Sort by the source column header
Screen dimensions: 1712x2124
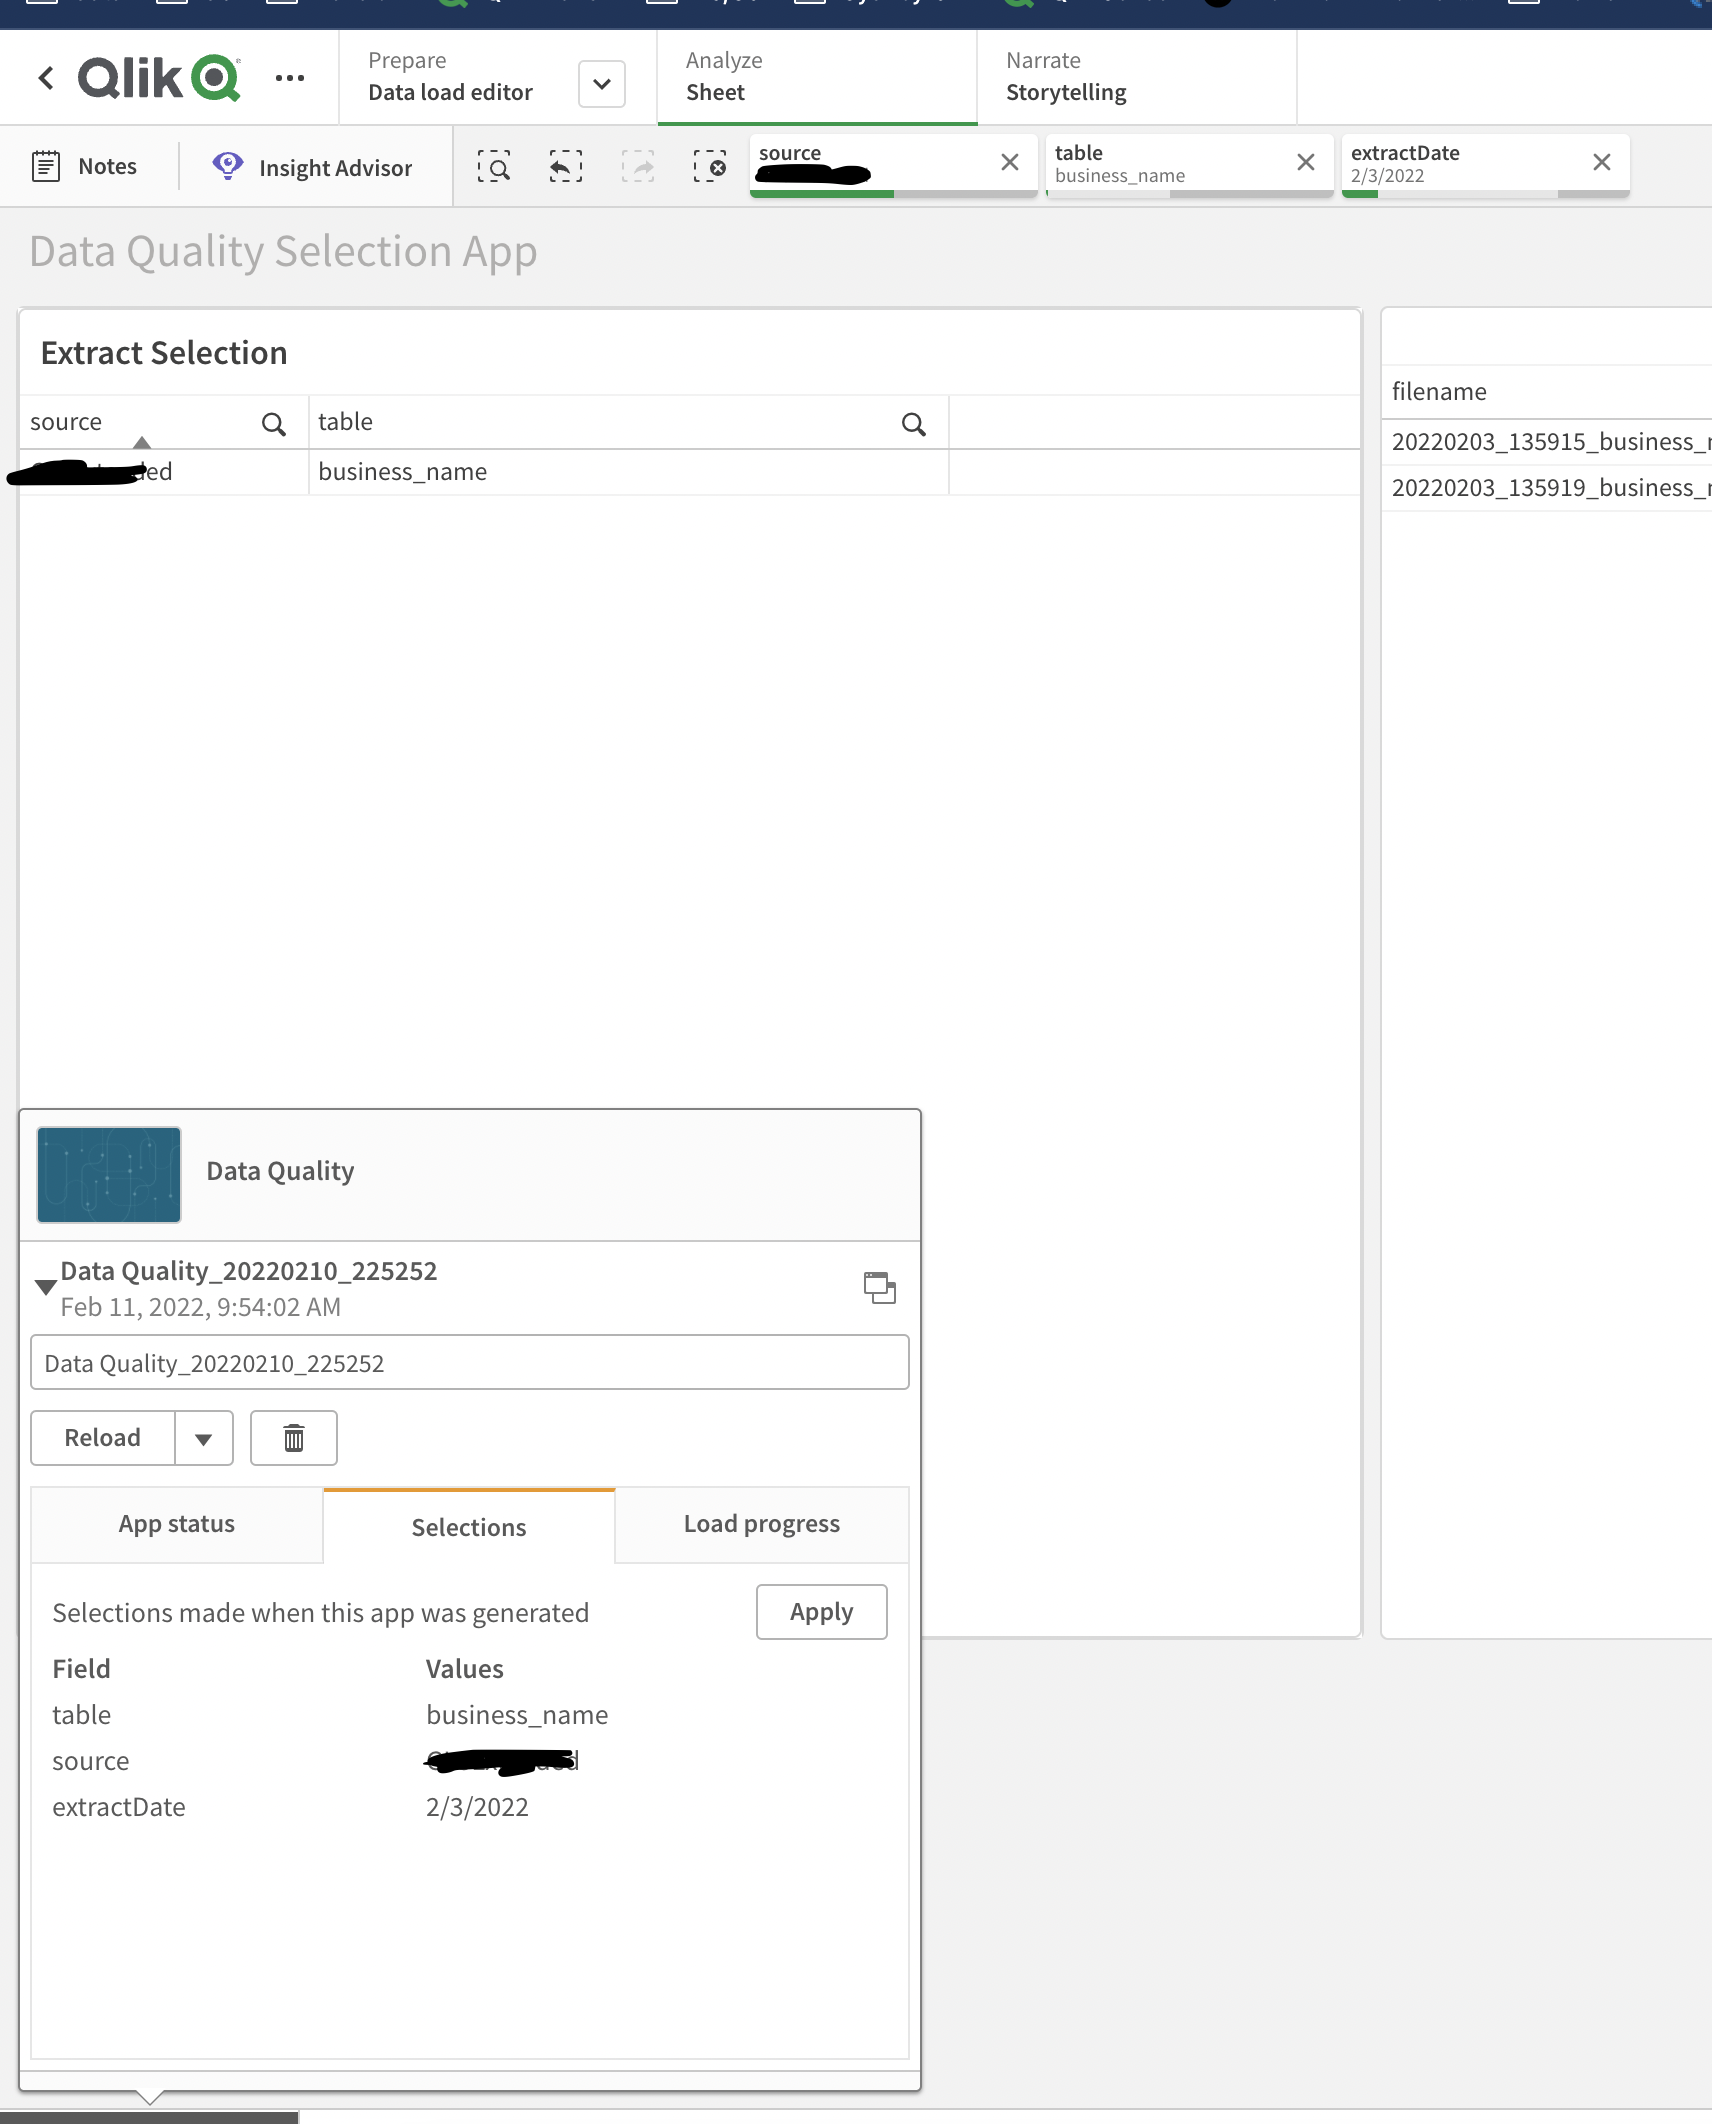pos(66,422)
